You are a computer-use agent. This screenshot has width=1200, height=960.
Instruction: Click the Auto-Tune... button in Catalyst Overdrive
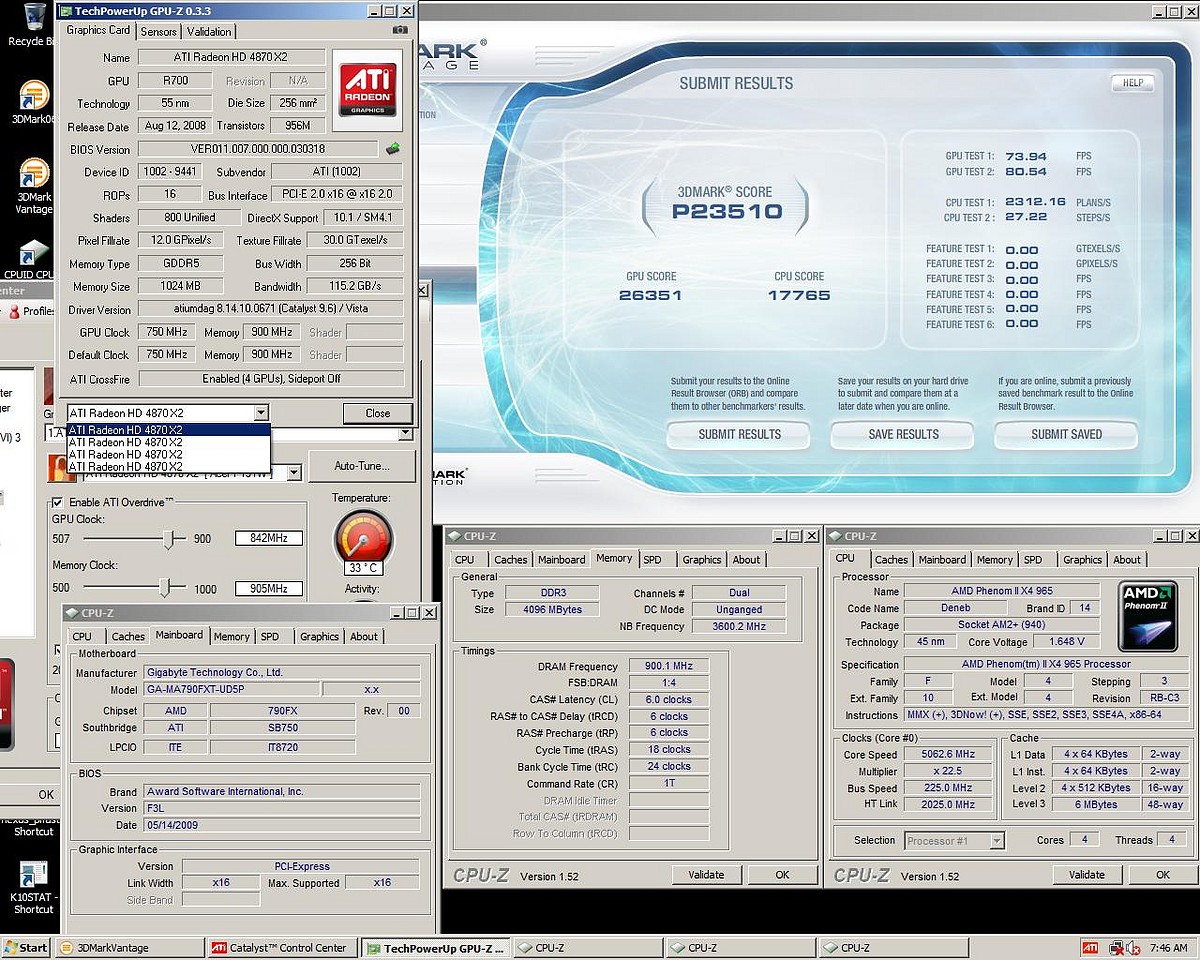pyautogui.click(x=362, y=466)
